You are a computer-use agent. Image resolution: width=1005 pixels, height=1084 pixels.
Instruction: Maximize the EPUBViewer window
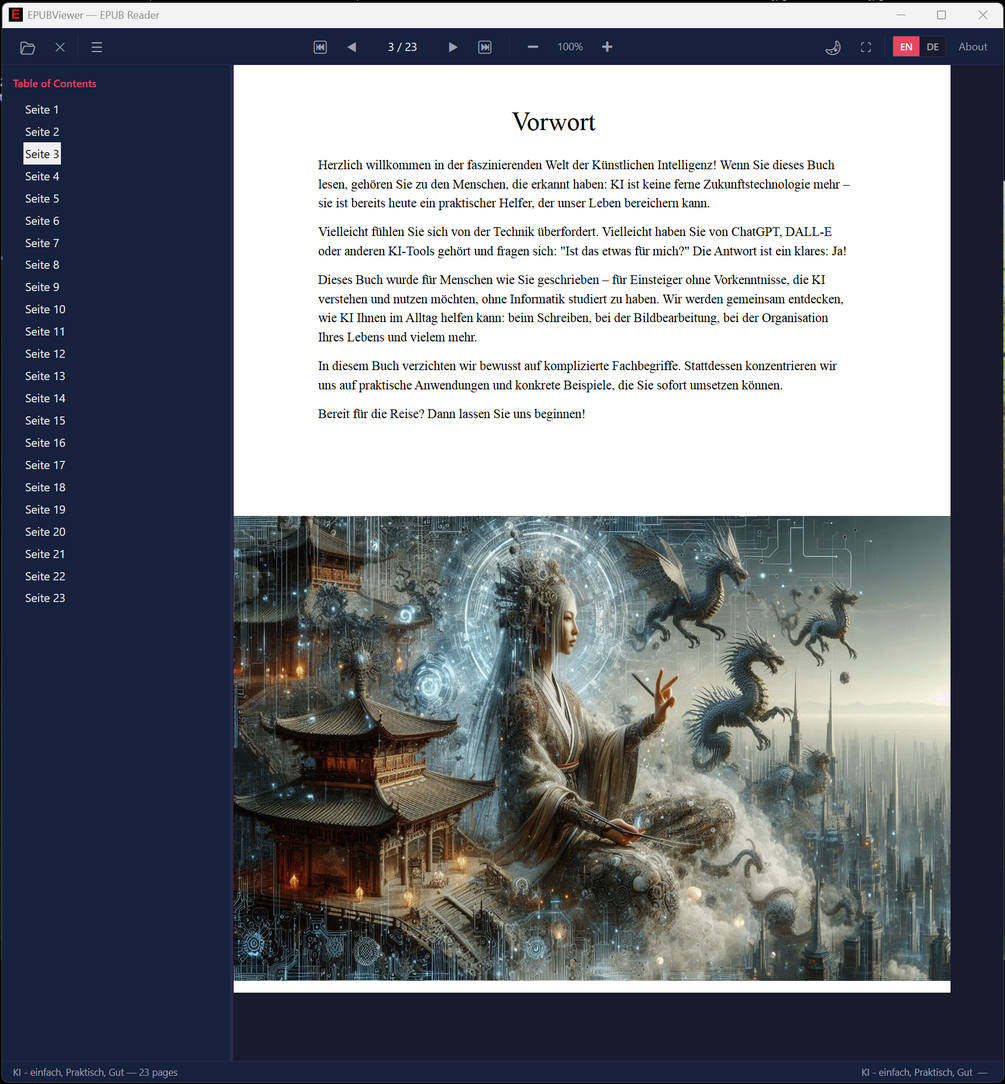pos(941,15)
